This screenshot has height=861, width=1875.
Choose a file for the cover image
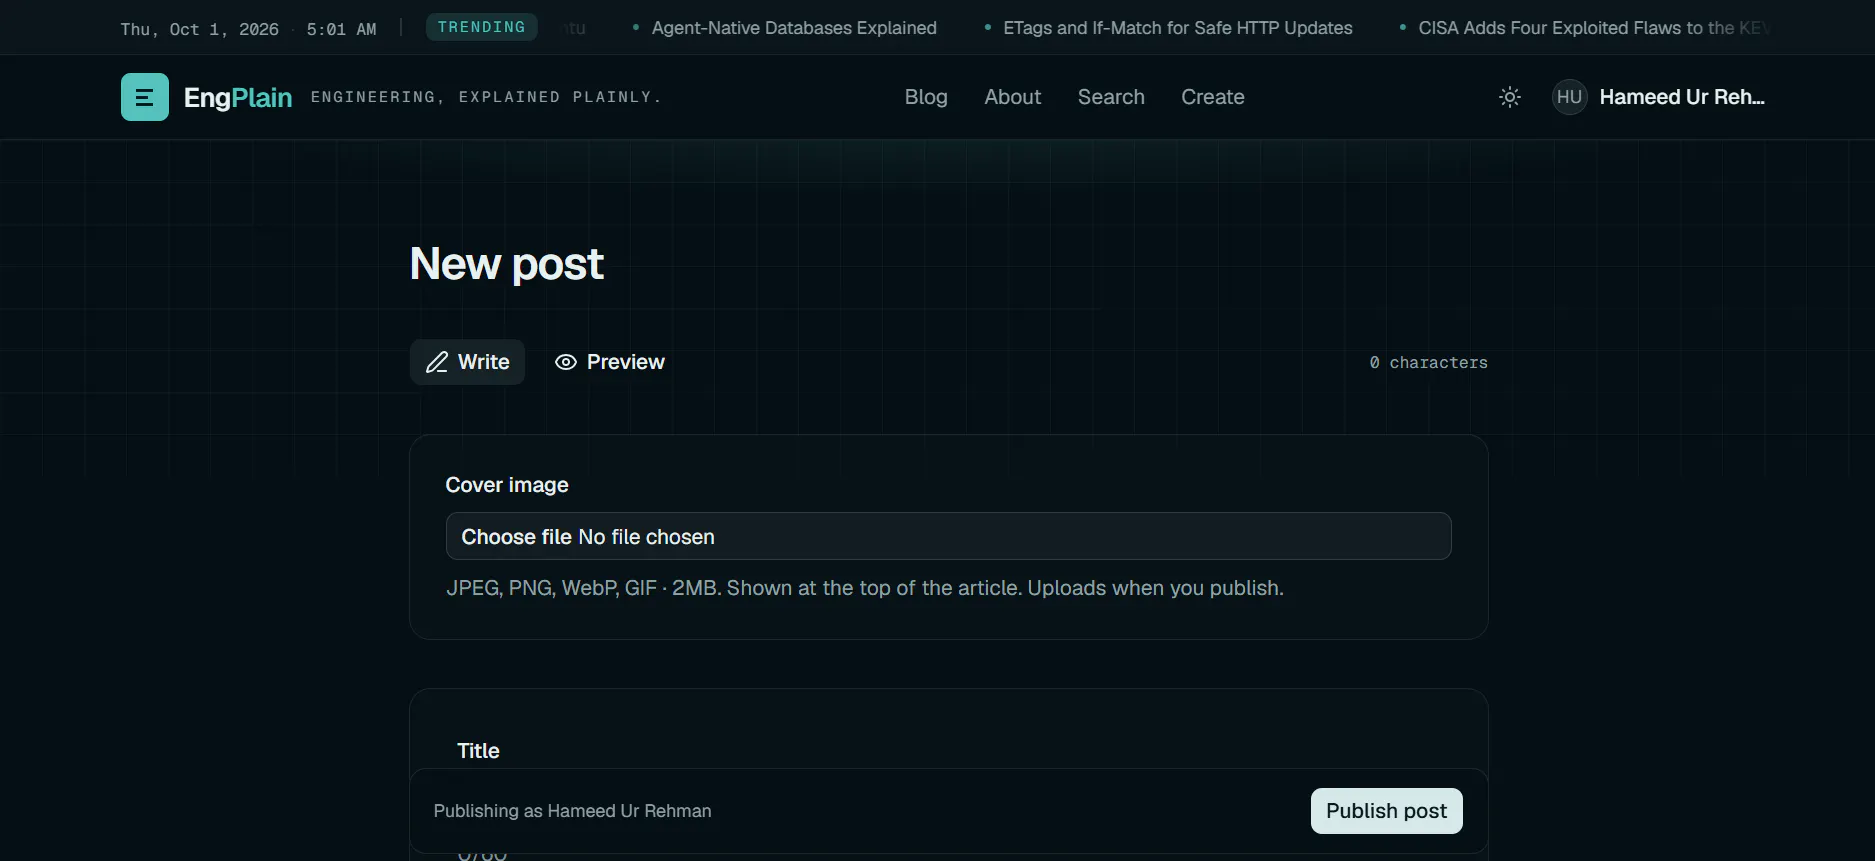(x=948, y=536)
